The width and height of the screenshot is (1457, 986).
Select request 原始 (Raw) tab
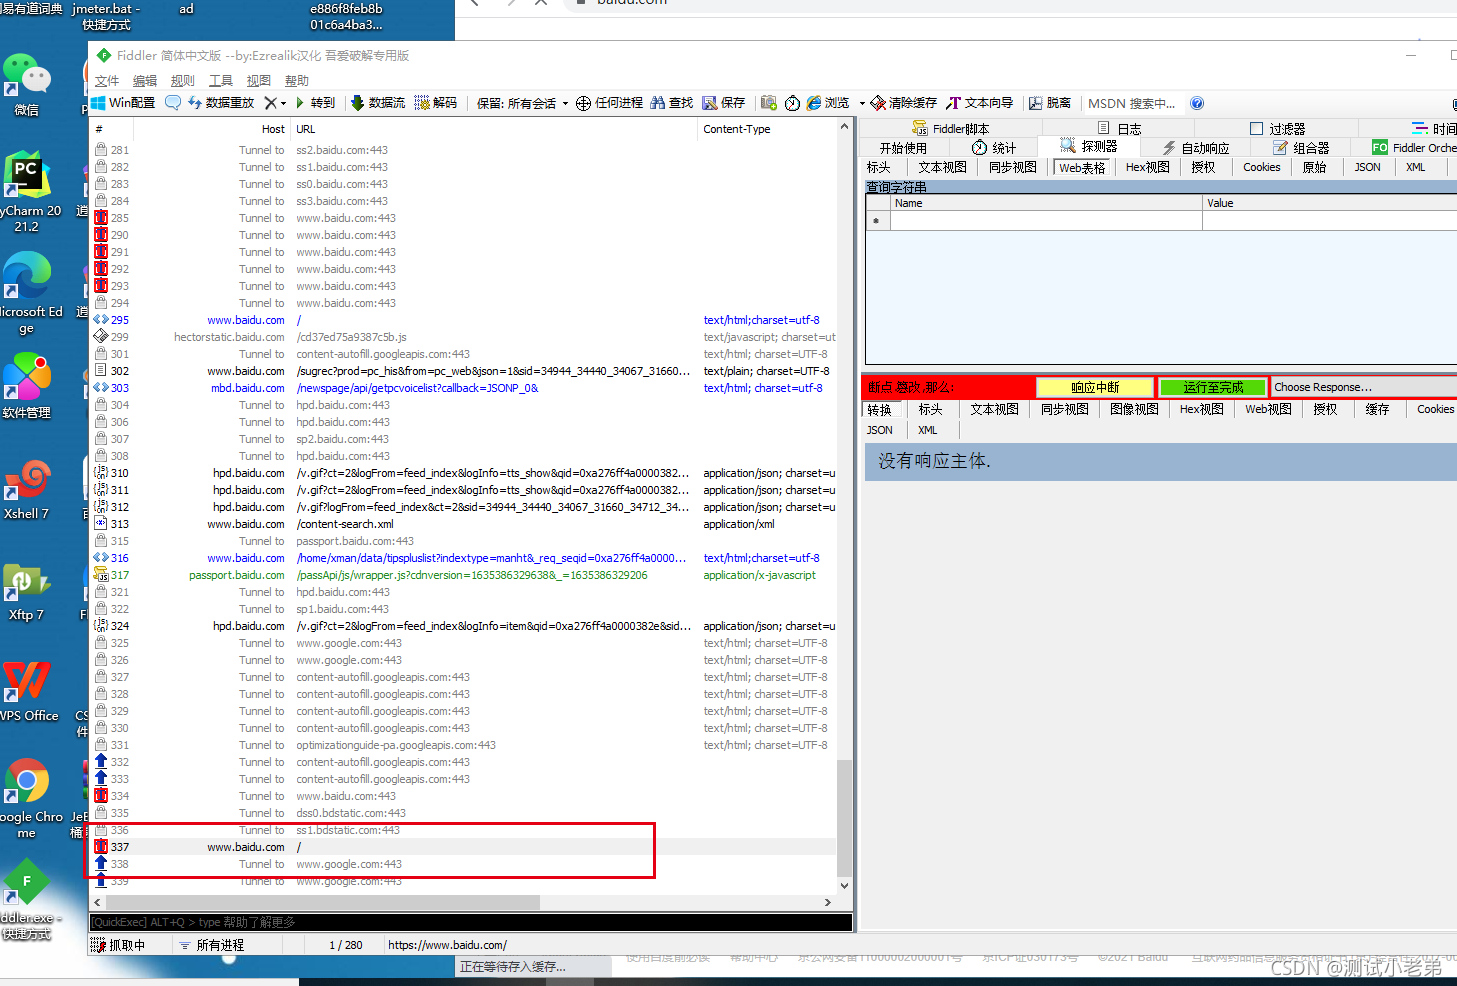[x=1314, y=167]
